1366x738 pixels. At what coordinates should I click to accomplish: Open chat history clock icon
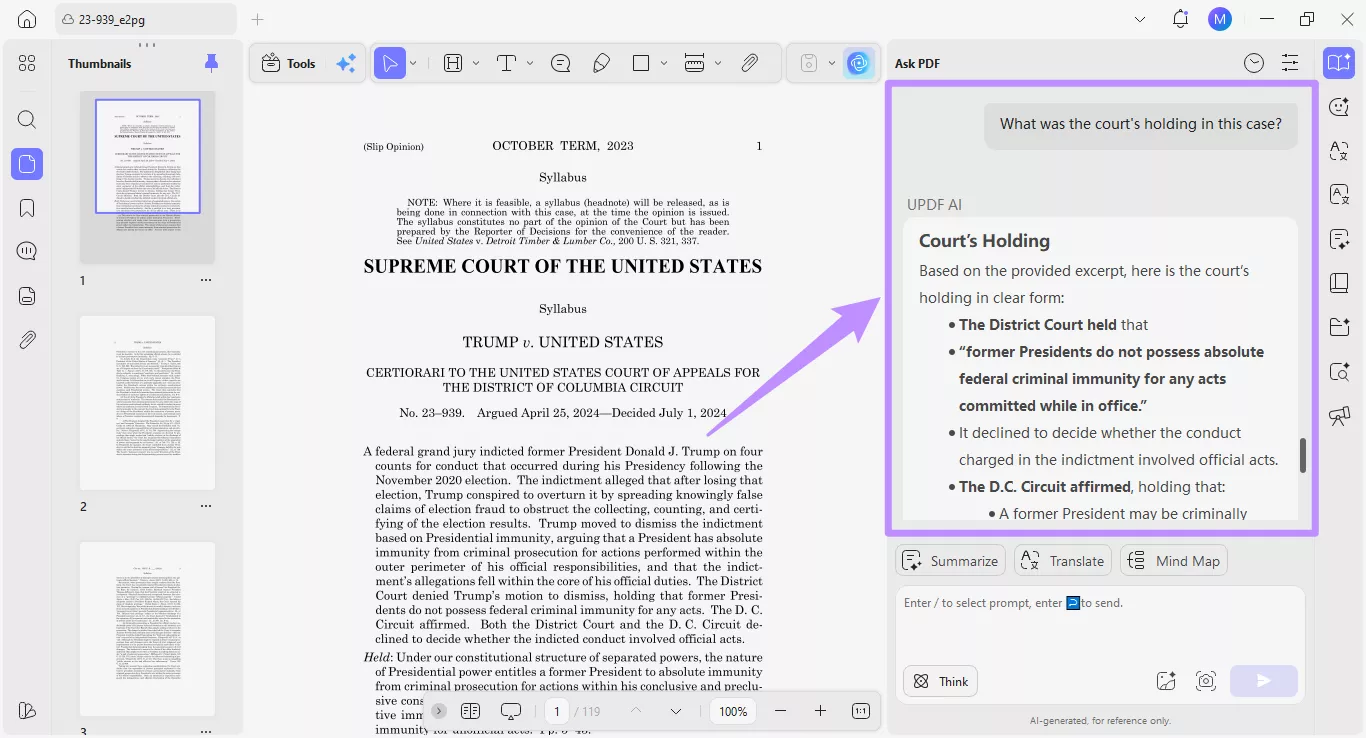[1254, 63]
